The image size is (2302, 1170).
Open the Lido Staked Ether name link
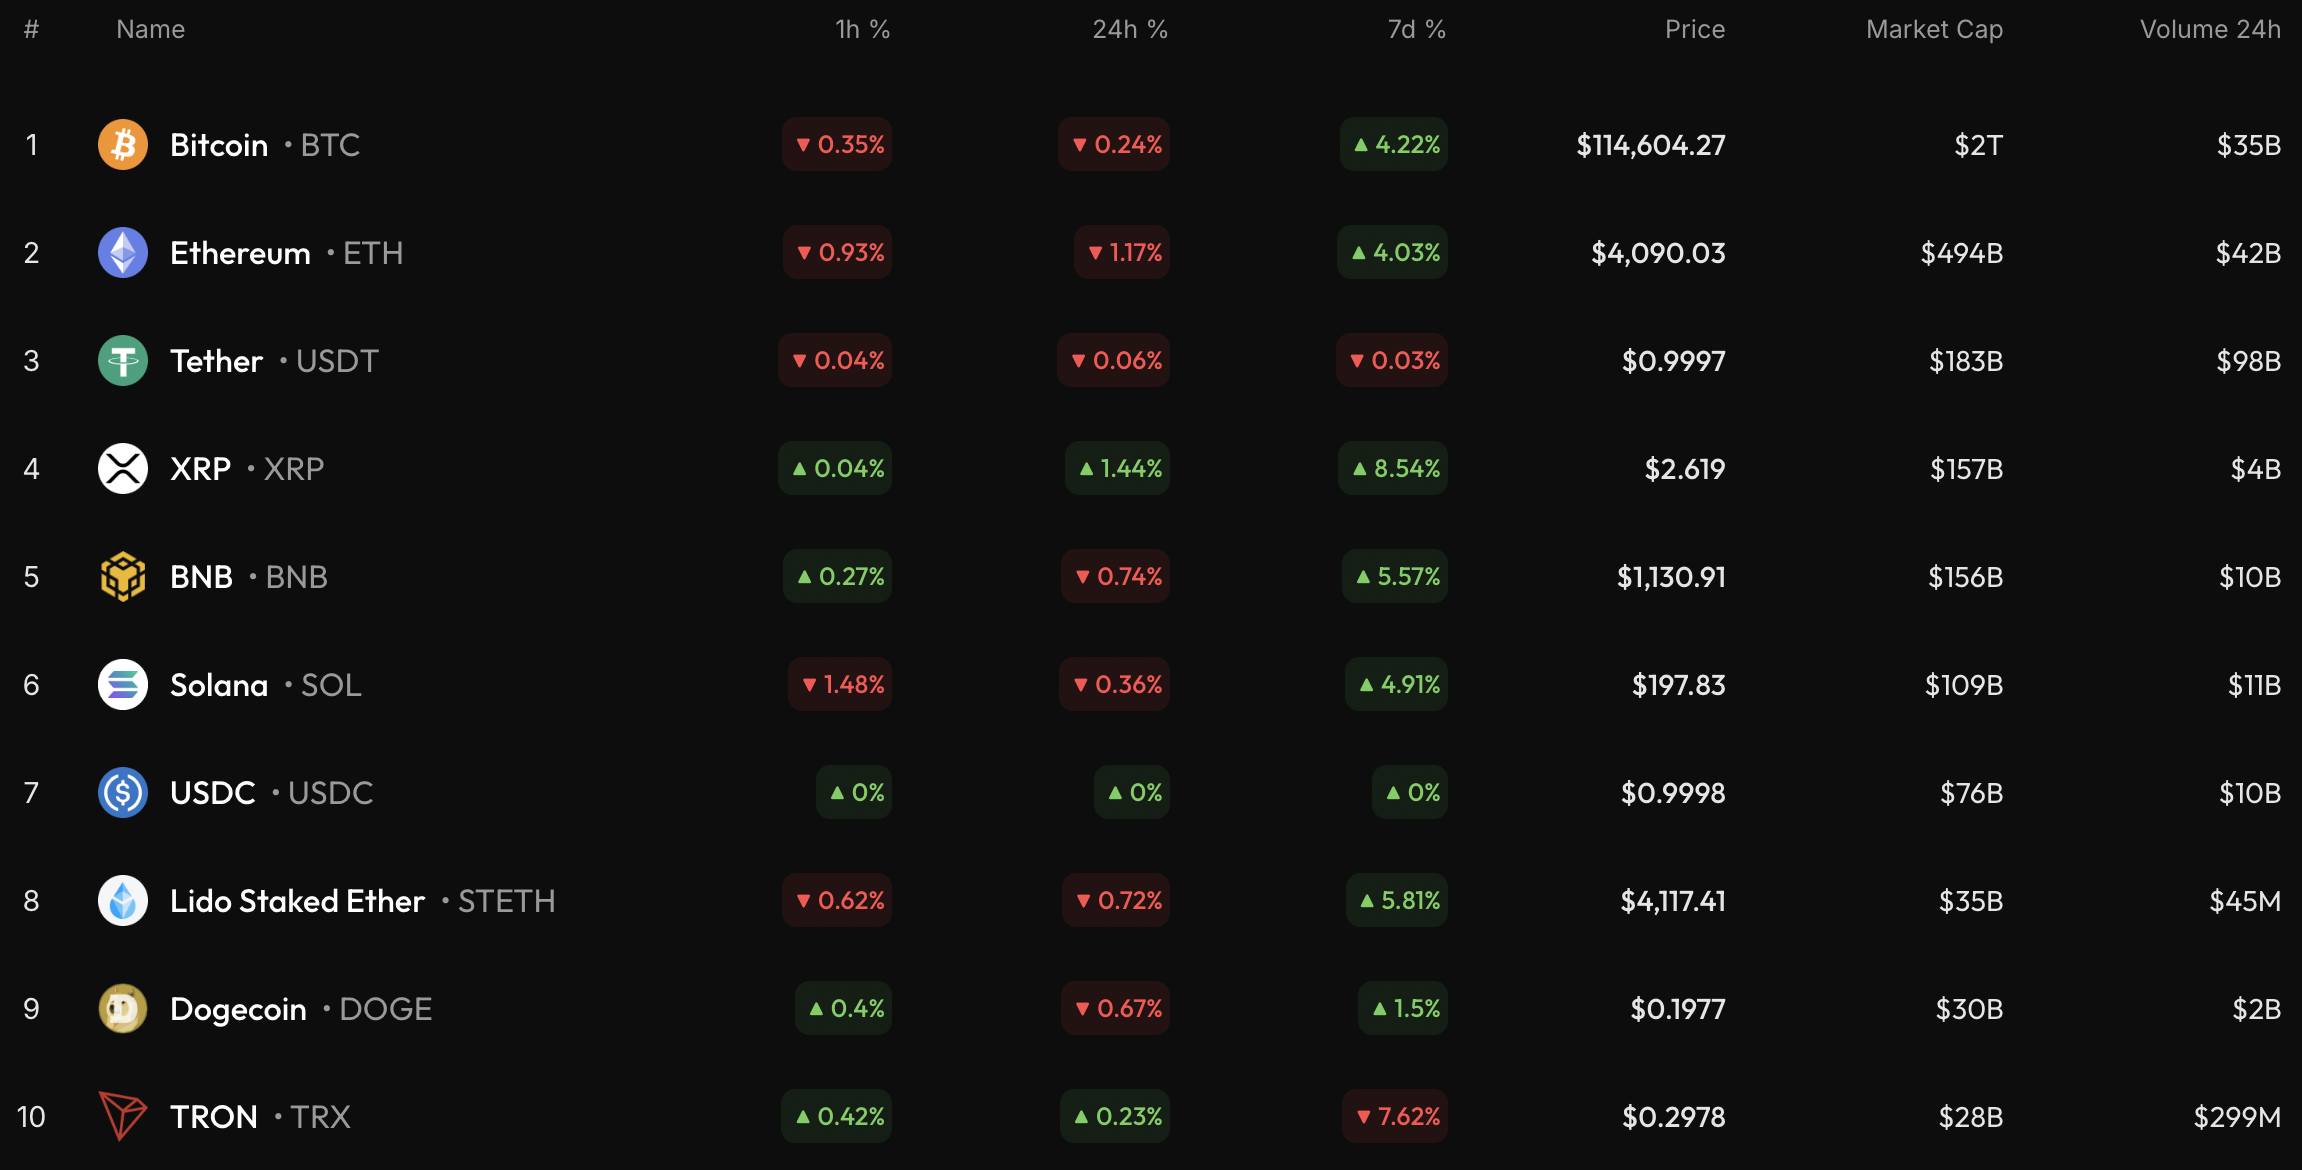click(297, 902)
